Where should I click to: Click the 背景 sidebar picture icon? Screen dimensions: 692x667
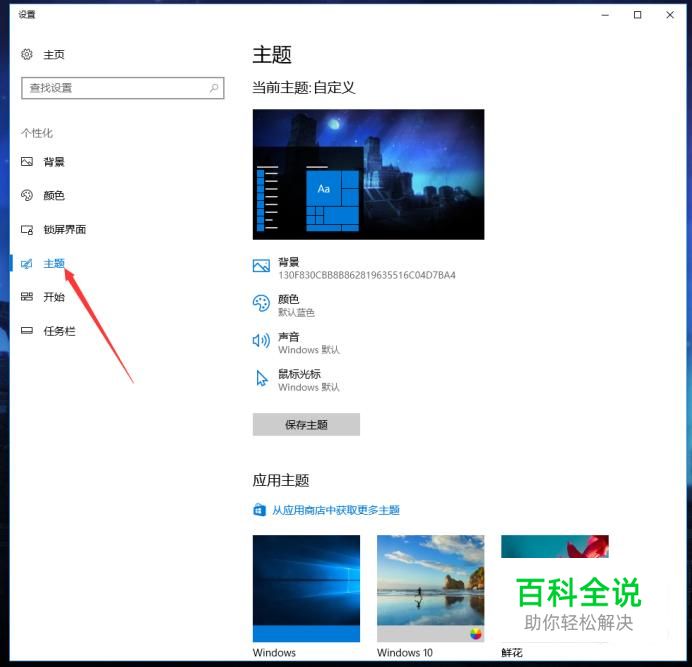coord(27,162)
